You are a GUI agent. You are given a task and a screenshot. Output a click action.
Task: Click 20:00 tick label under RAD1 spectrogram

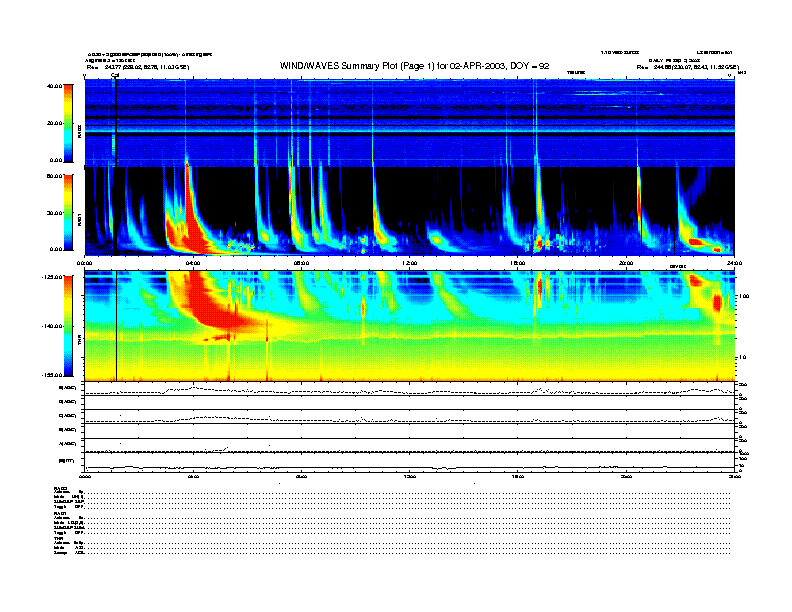626,263
